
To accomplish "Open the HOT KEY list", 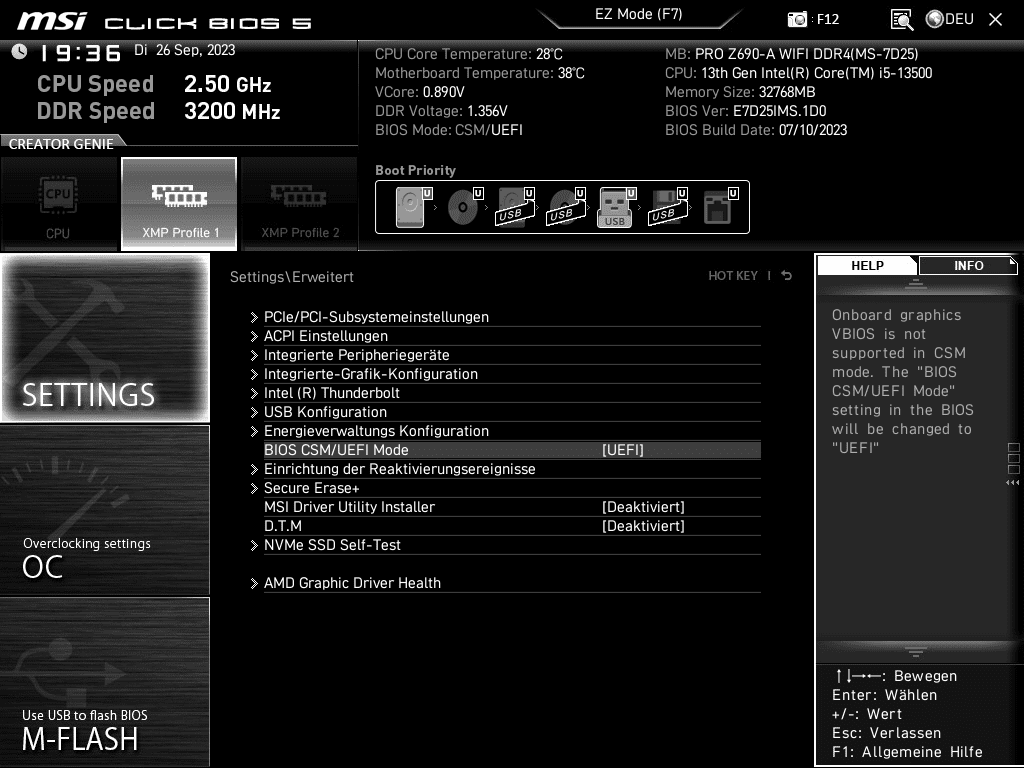I will [x=733, y=276].
